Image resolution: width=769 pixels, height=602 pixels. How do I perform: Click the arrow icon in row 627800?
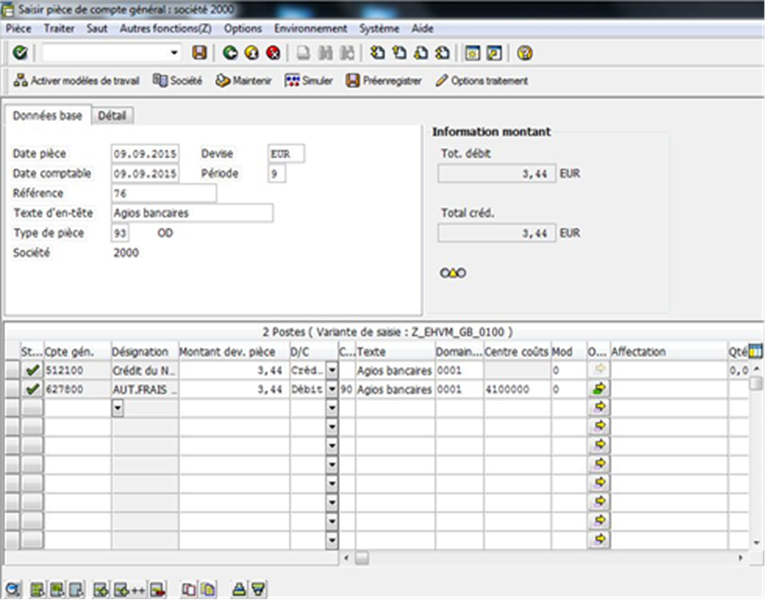[x=599, y=389]
